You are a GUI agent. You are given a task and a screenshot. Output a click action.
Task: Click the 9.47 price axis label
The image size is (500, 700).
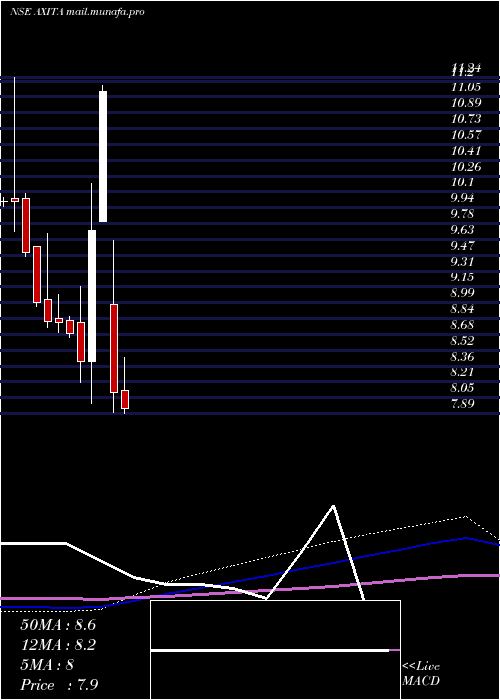point(462,246)
